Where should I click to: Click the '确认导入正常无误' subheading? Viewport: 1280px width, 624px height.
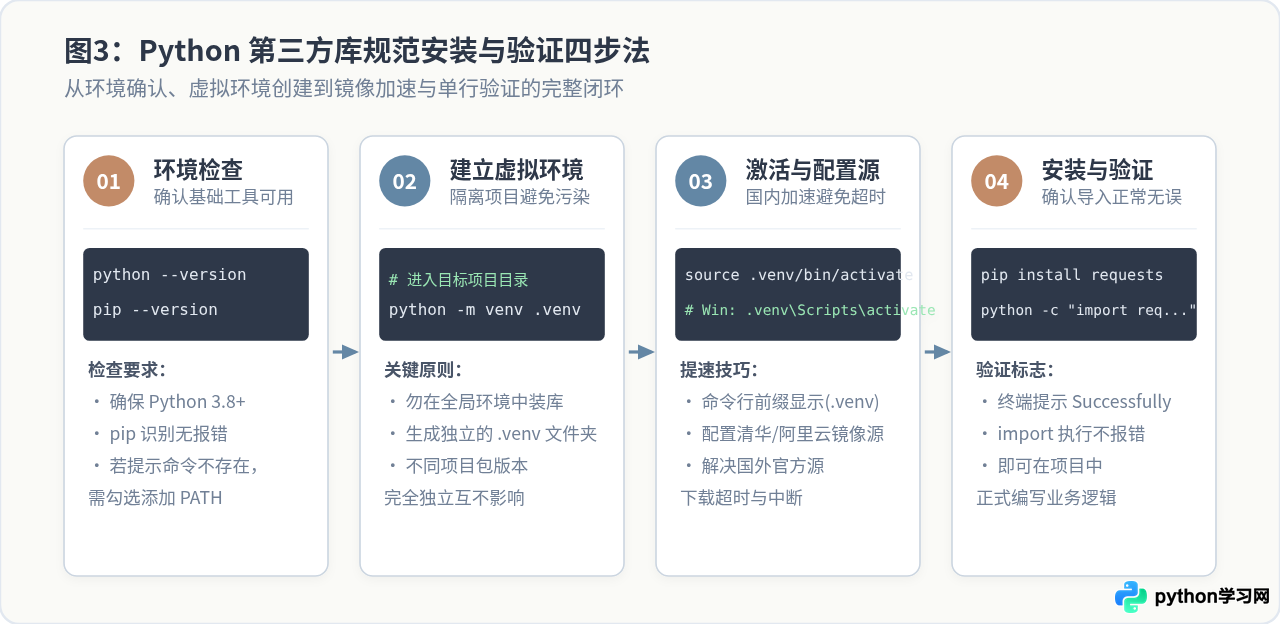pos(1112,197)
